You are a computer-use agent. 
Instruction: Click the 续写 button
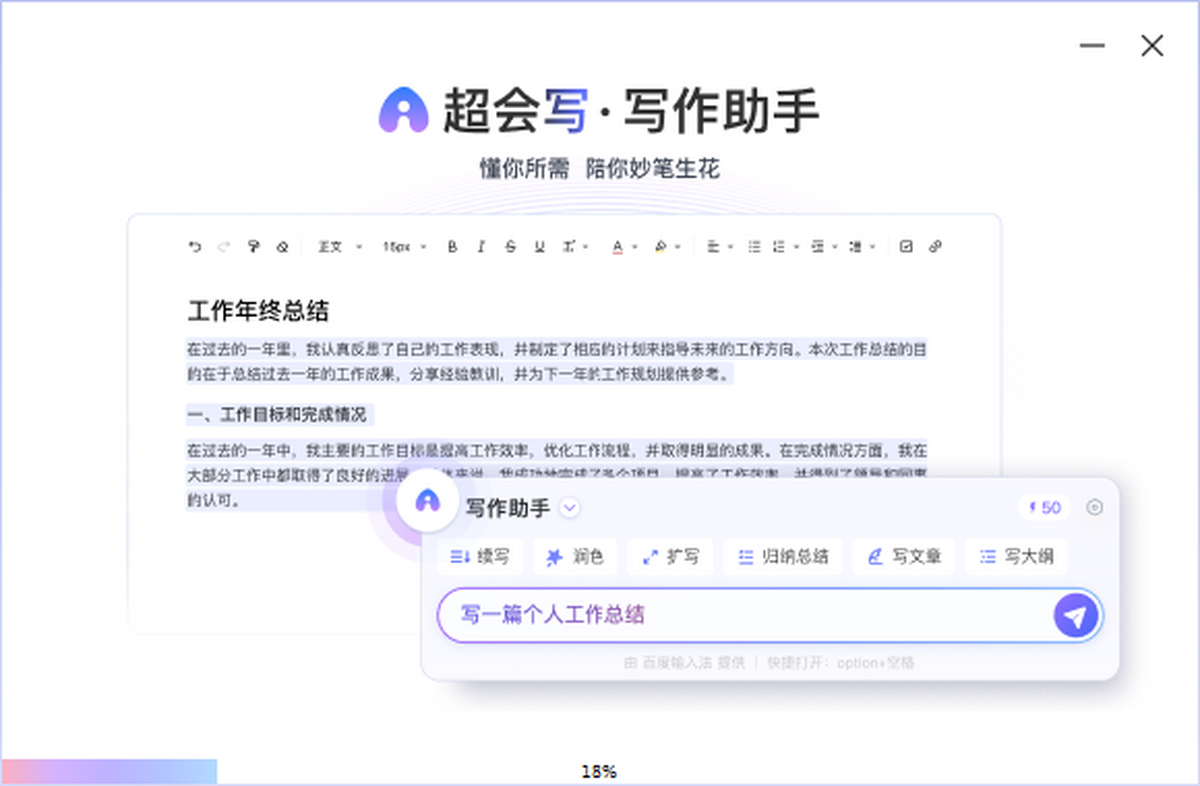pos(480,557)
